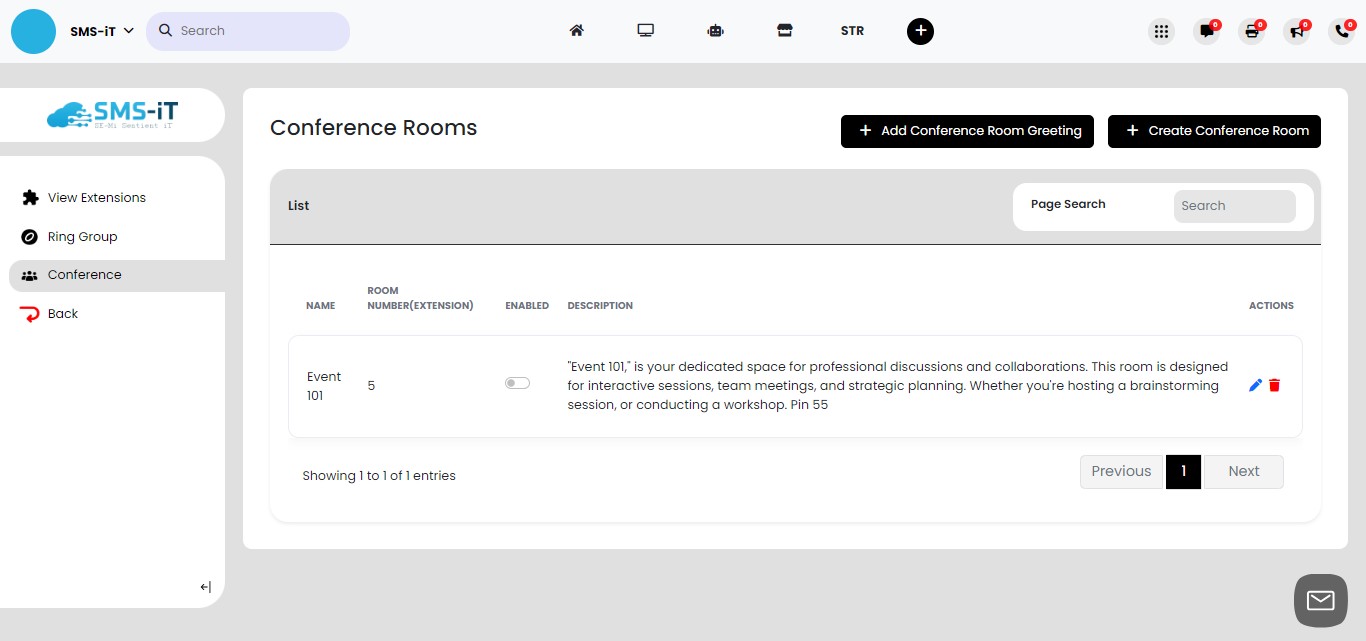Click Add Conference Room Greeting
Screen dimensions: 1366x641
click(x=966, y=131)
